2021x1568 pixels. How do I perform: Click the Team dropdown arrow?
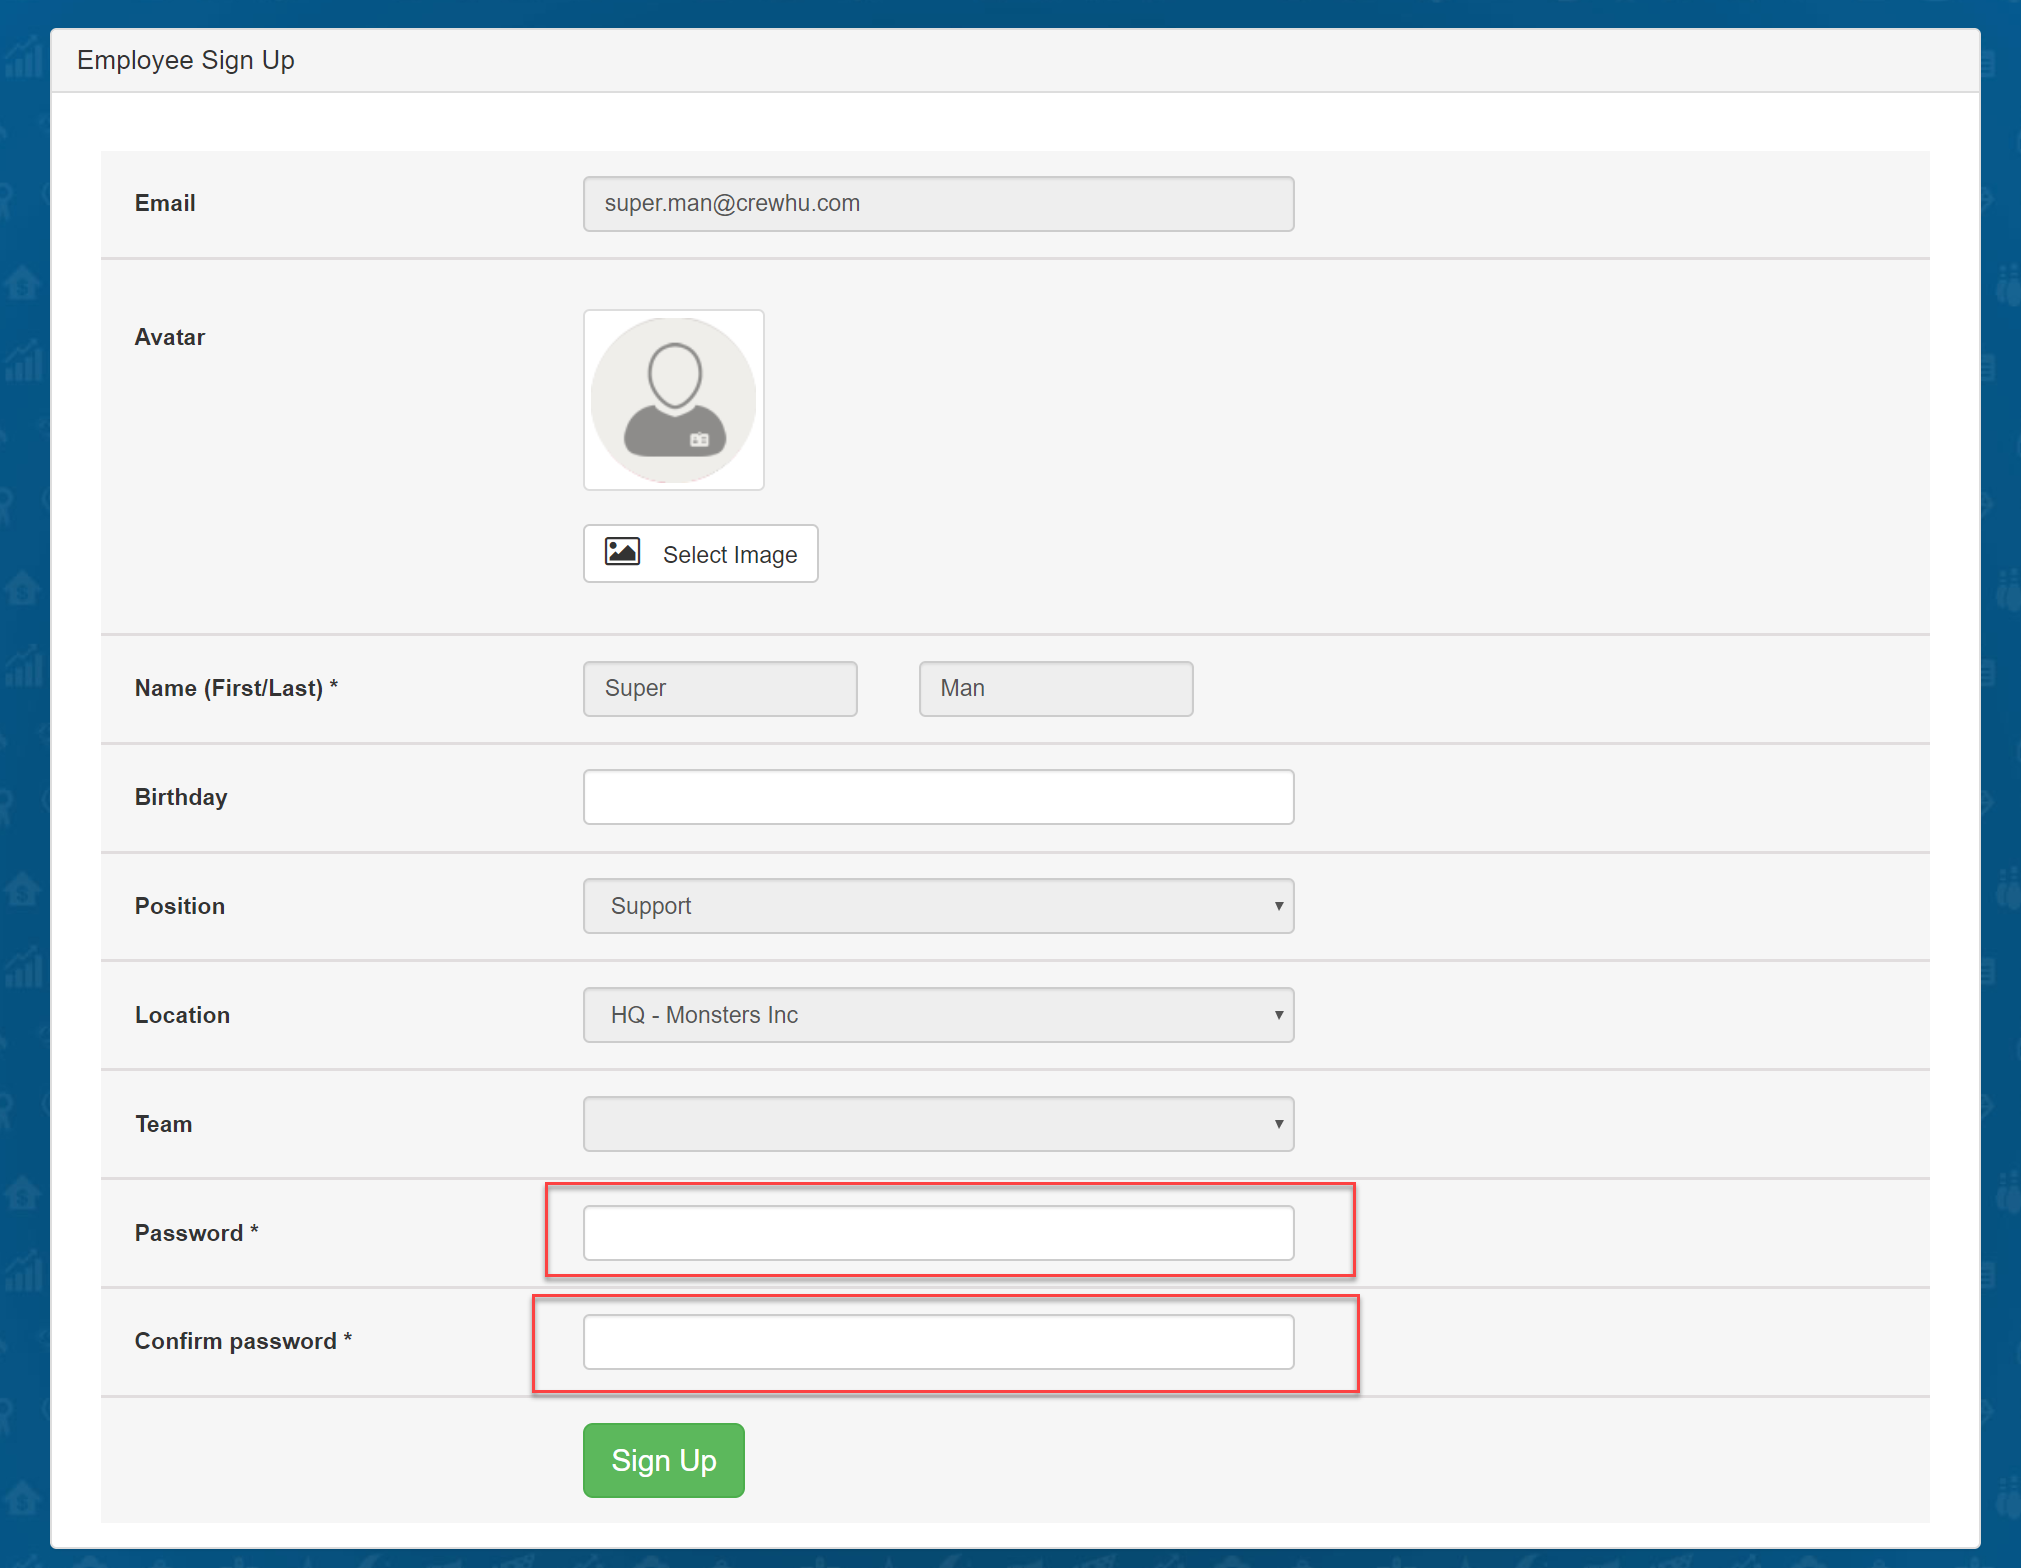tap(1278, 1124)
